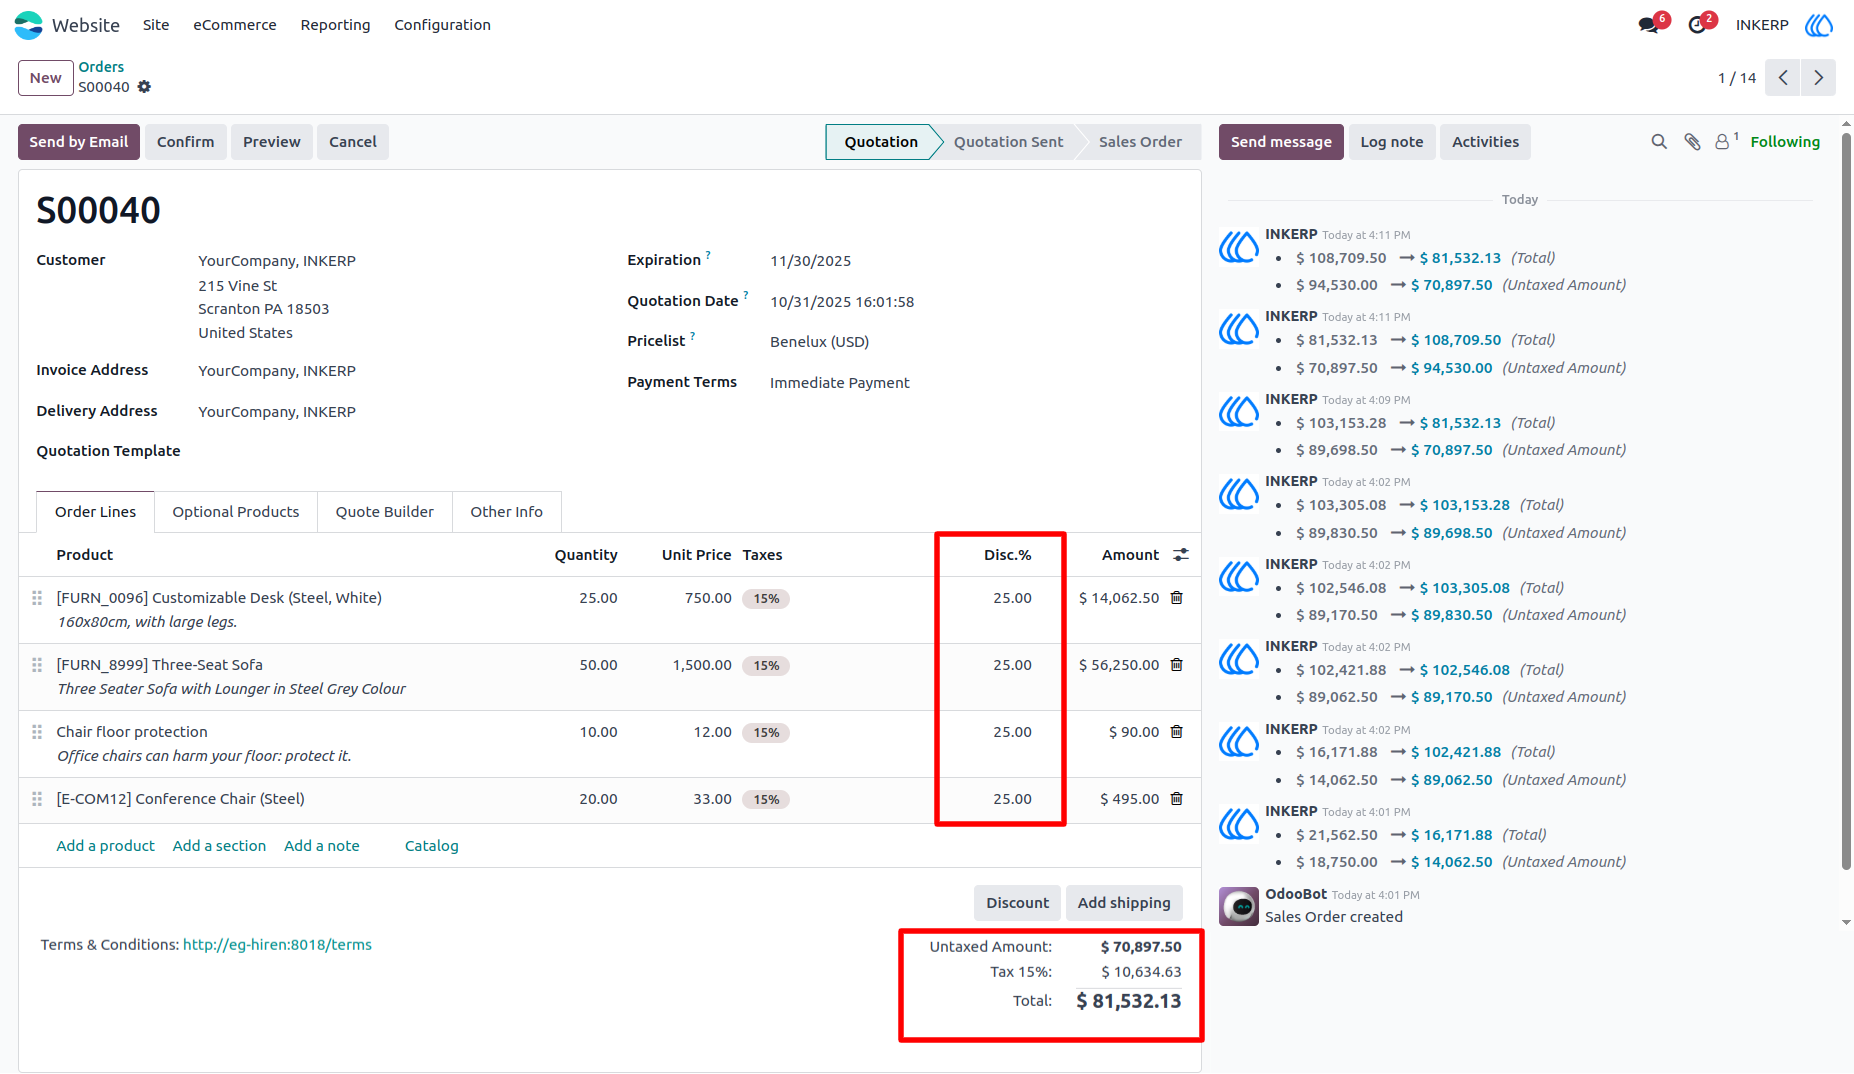Image resolution: width=1854 pixels, height=1074 pixels.
Task: Delete the Conference Chair order line
Action: pyautogui.click(x=1177, y=799)
